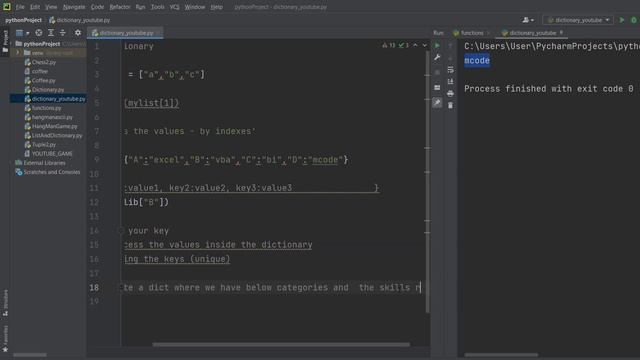Open the View menu
Viewport: 640px width, 360px height.
pos(51,7)
